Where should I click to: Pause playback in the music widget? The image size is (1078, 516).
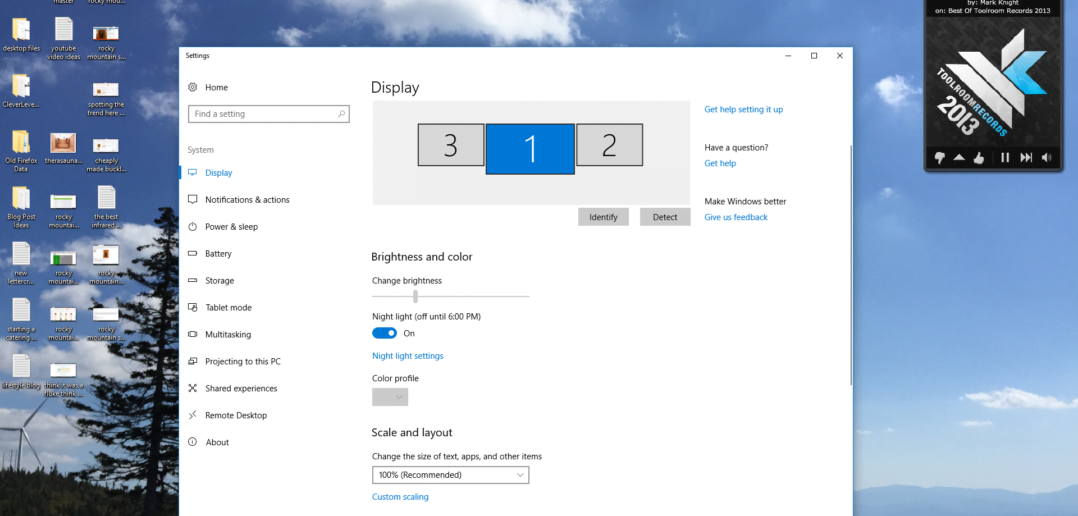1005,158
